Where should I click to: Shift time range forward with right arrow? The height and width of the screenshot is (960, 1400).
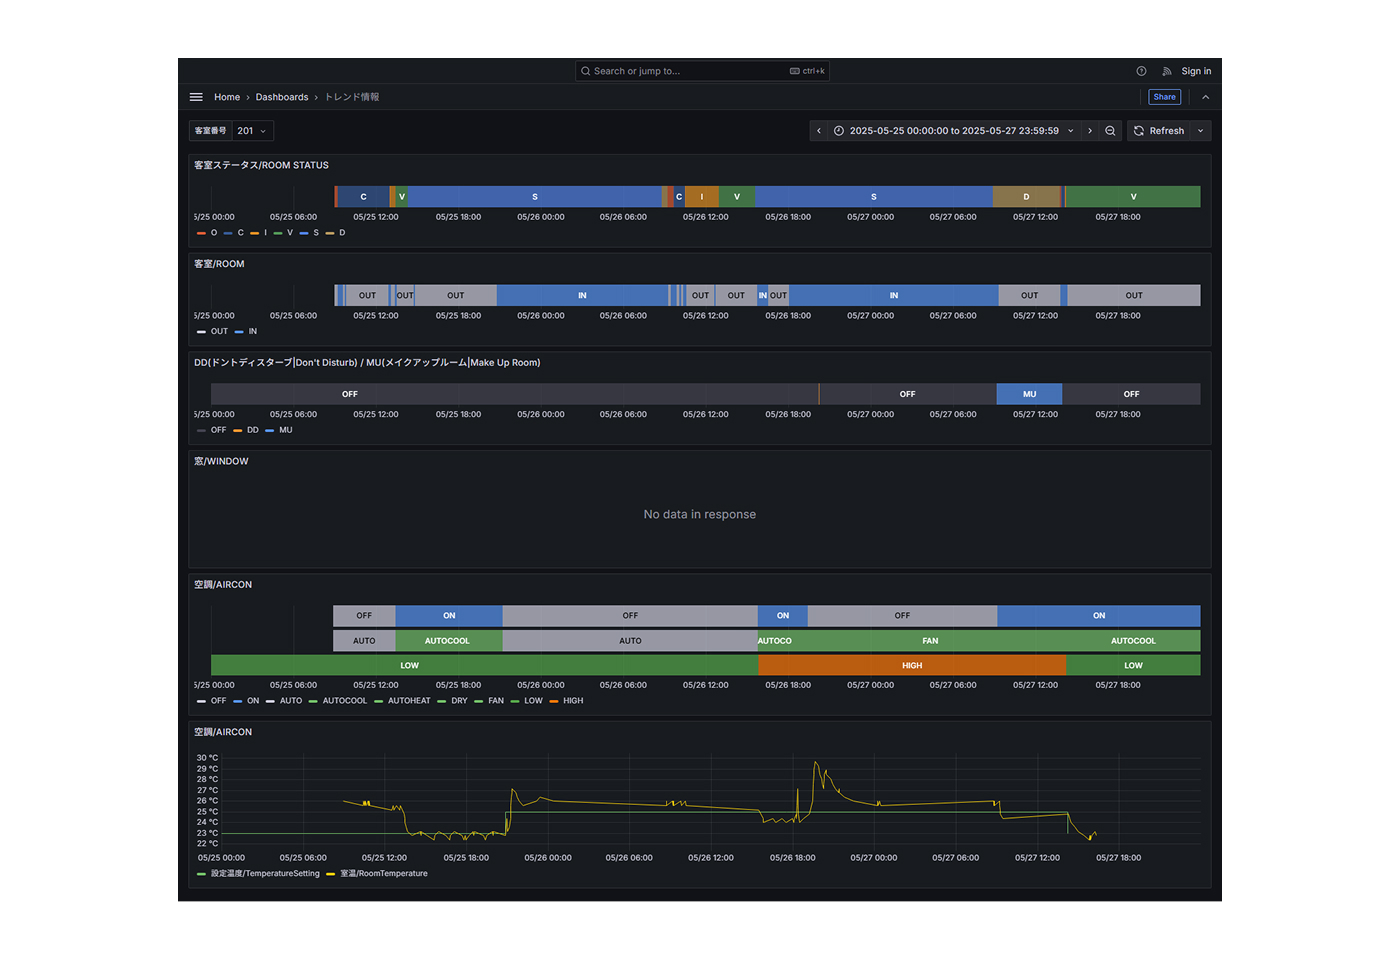click(x=1090, y=131)
